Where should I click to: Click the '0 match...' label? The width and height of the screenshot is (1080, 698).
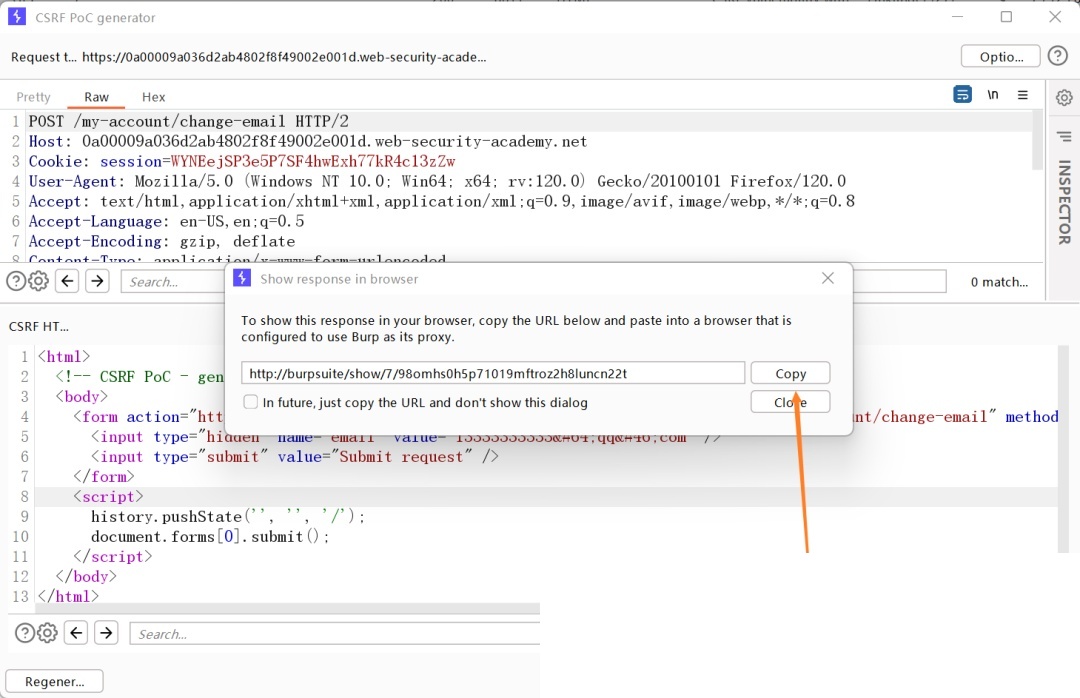pos(999,282)
